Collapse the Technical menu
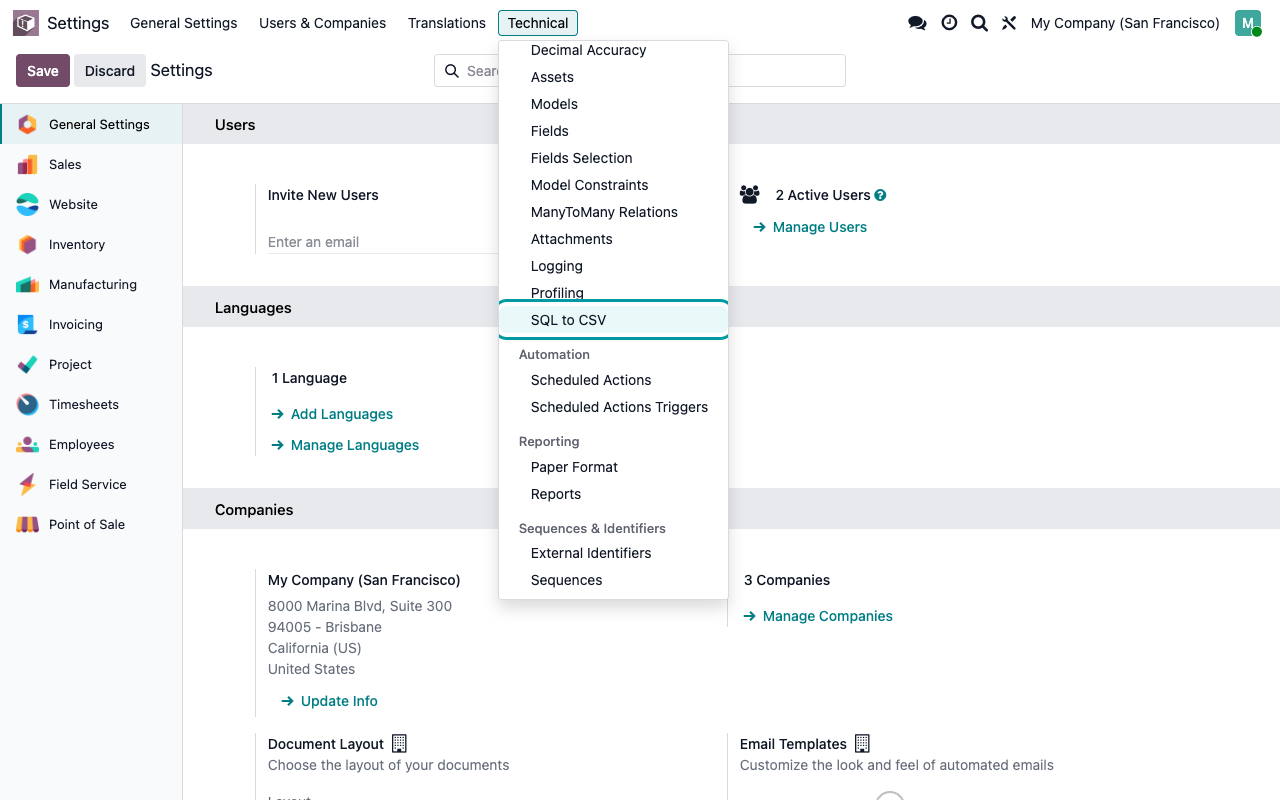 tap(538, 23)
